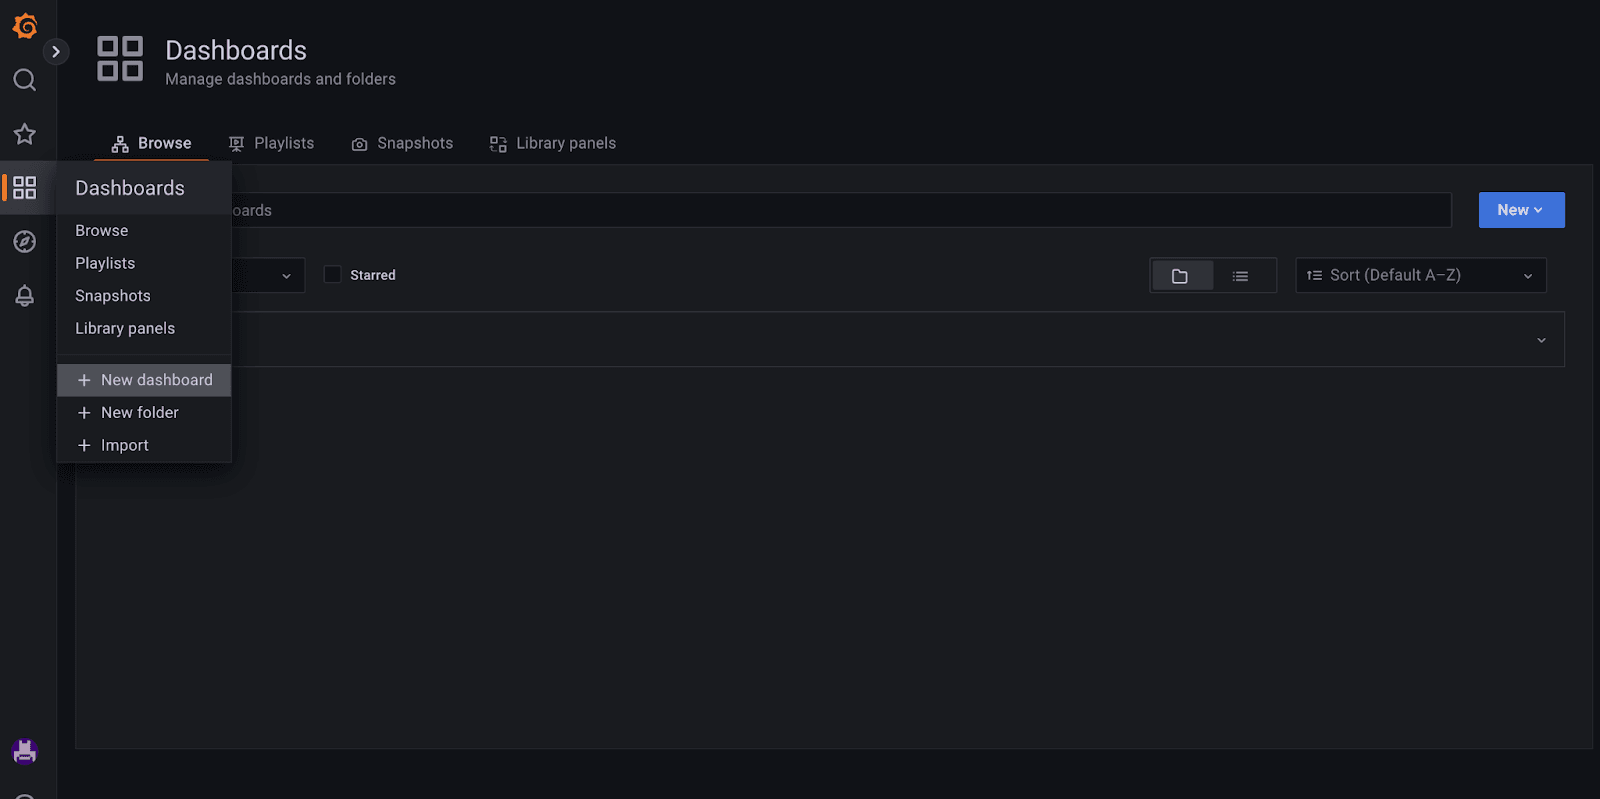1600x799 pixels.
Task: Click the Dashboards grid icon in sidebar
Action: click(25, 188)
